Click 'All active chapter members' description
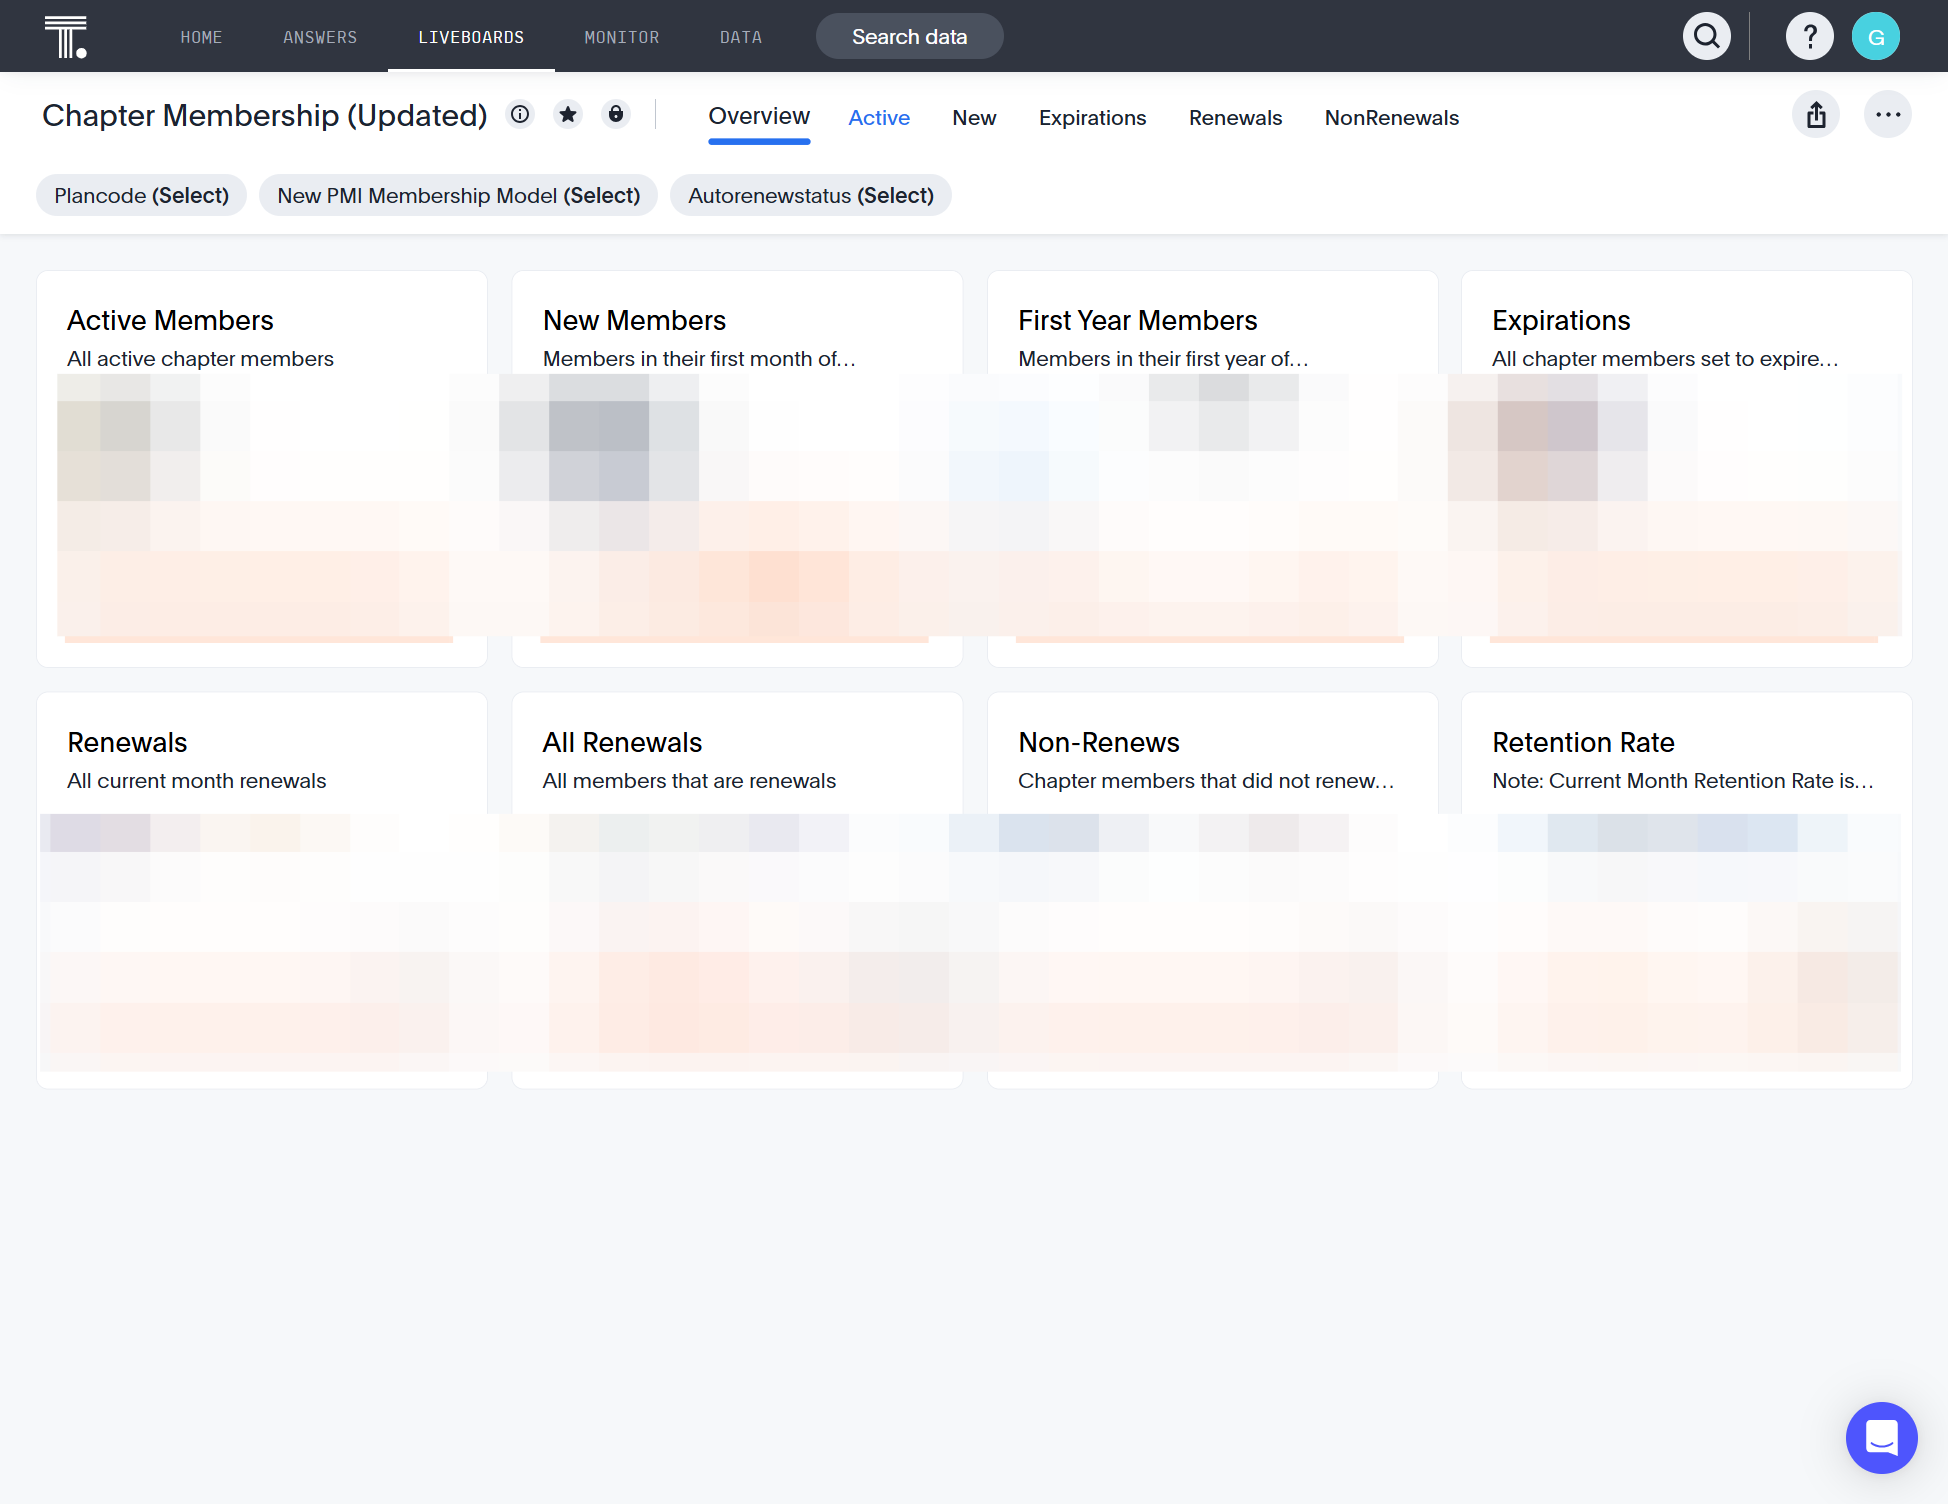Image resolution: width=1948 pixels, height=1504 pixels. [x=200, y=359]
